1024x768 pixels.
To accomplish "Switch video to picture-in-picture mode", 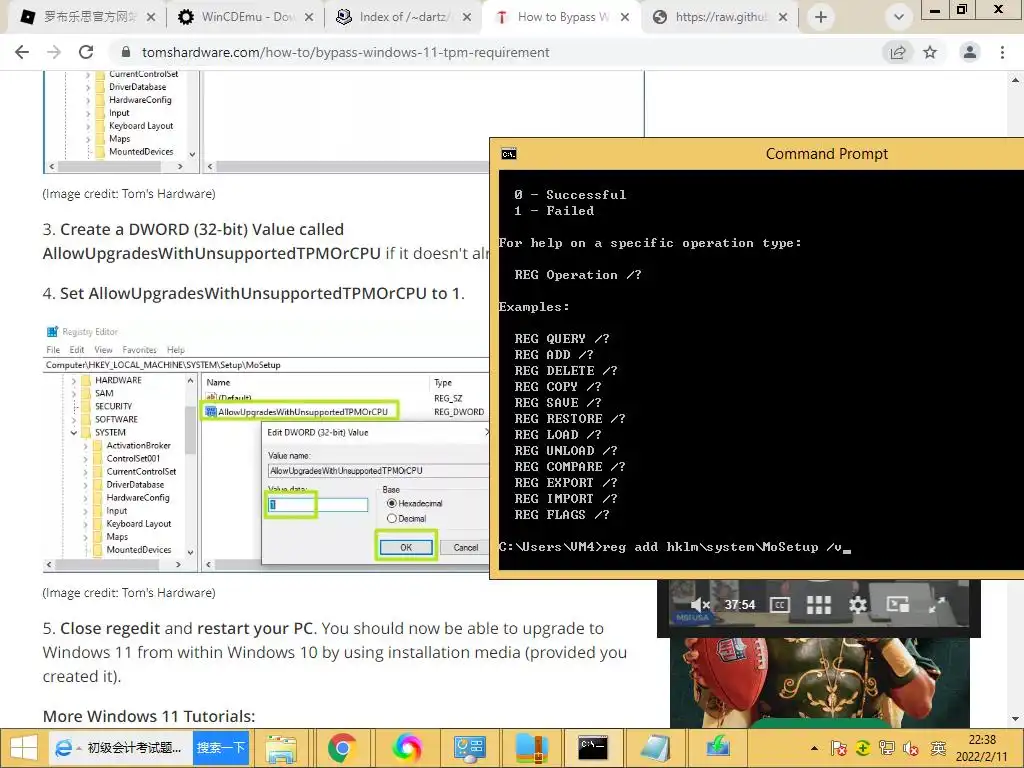I will point(897,604).
